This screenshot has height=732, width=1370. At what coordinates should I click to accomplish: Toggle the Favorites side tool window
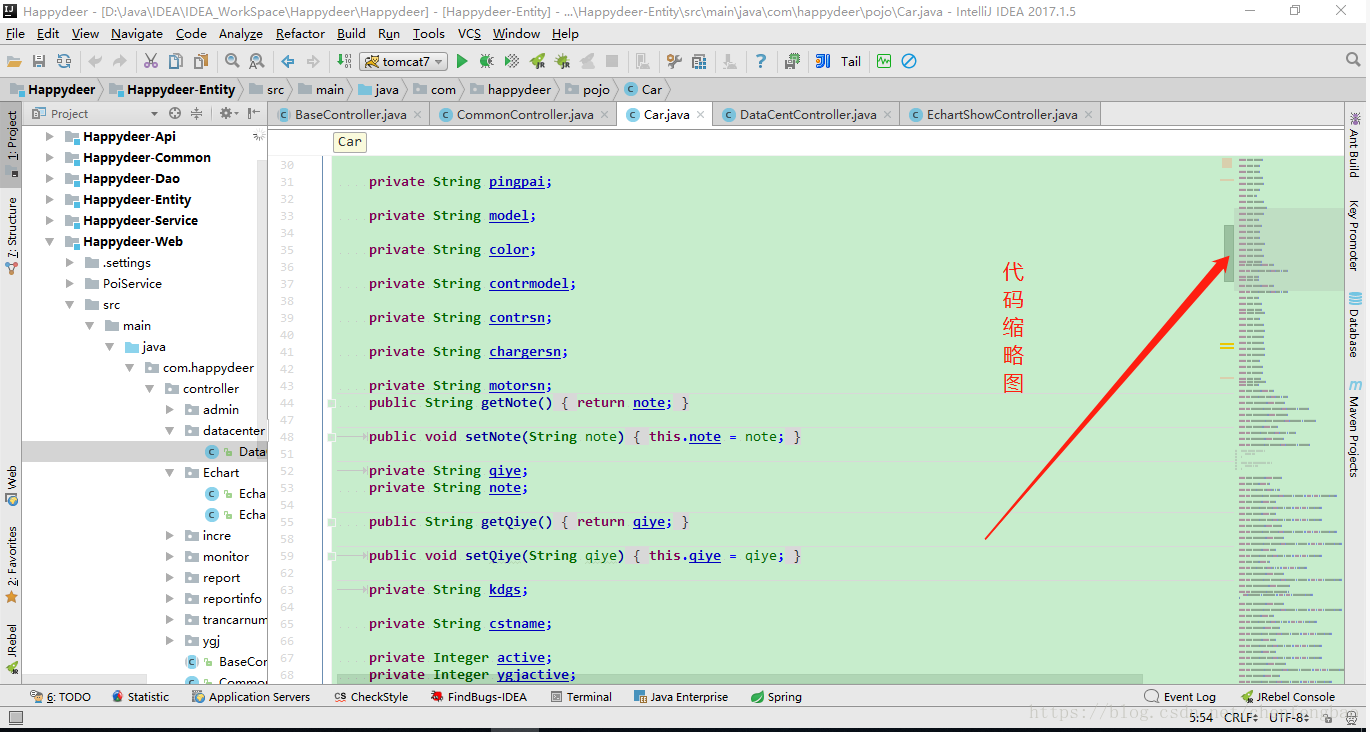pyautogui.click(x=12, y=565)
